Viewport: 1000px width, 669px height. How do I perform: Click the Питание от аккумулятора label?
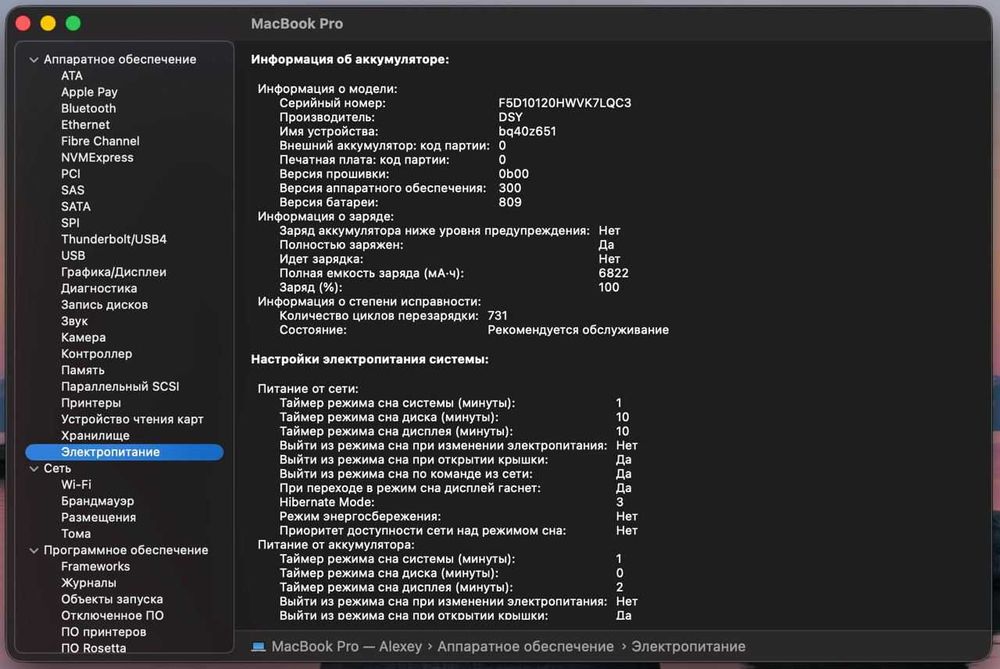(x=336, y=545)
